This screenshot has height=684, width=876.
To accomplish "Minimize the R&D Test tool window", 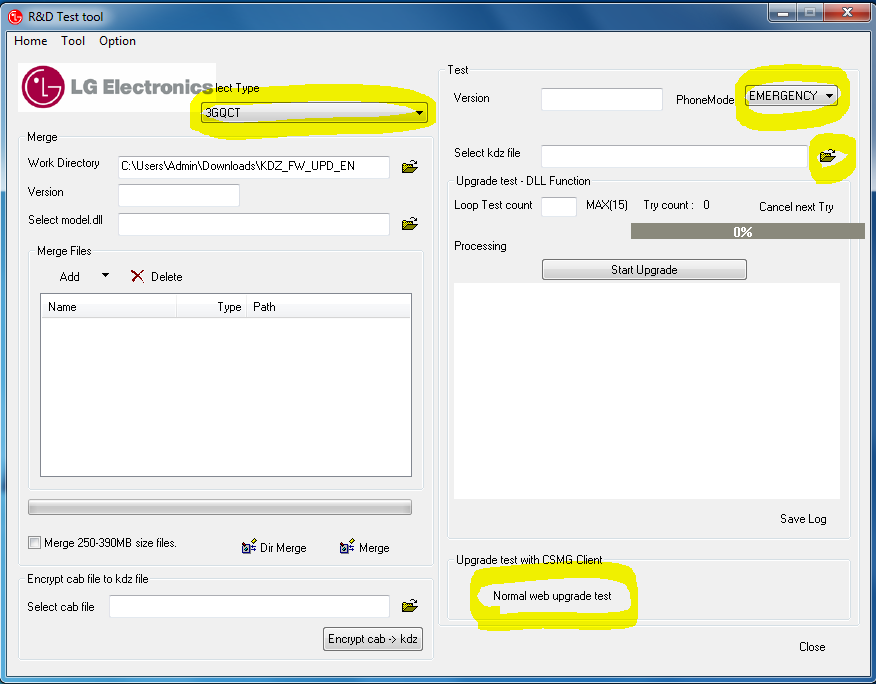I will pyautogui.click(x=783, y=12).
